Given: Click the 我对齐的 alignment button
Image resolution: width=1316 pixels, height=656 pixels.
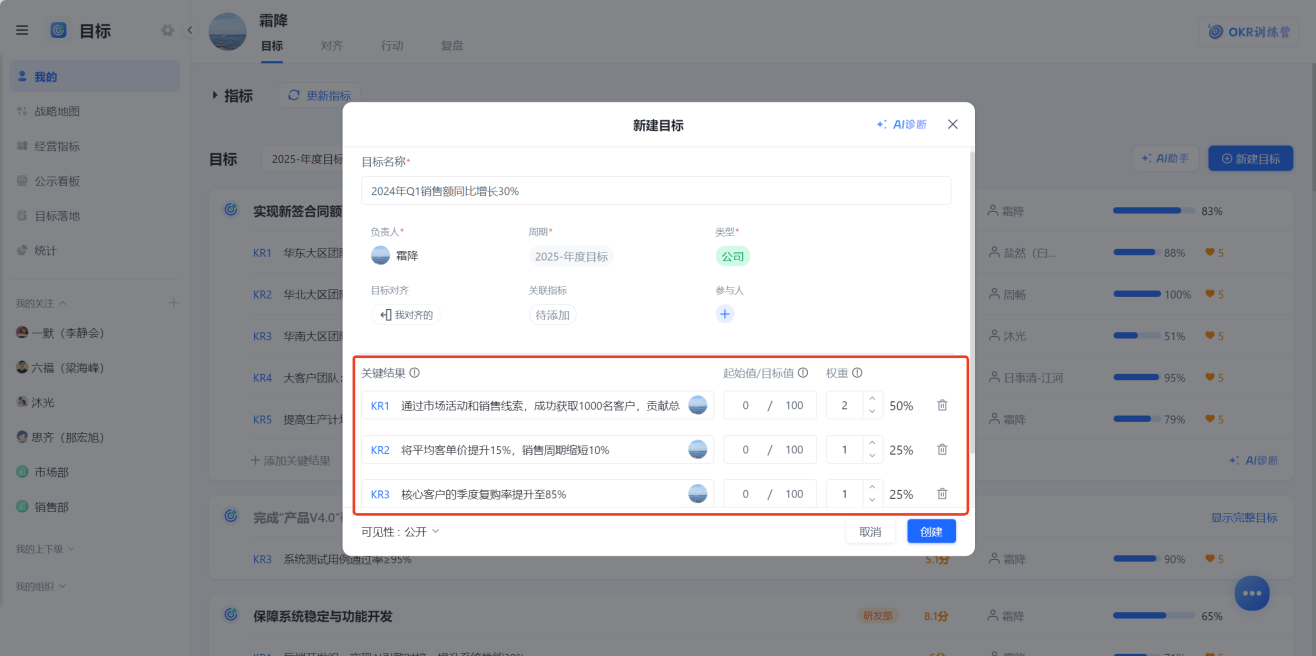Looking at the screenshot, I should pos(406,314).
